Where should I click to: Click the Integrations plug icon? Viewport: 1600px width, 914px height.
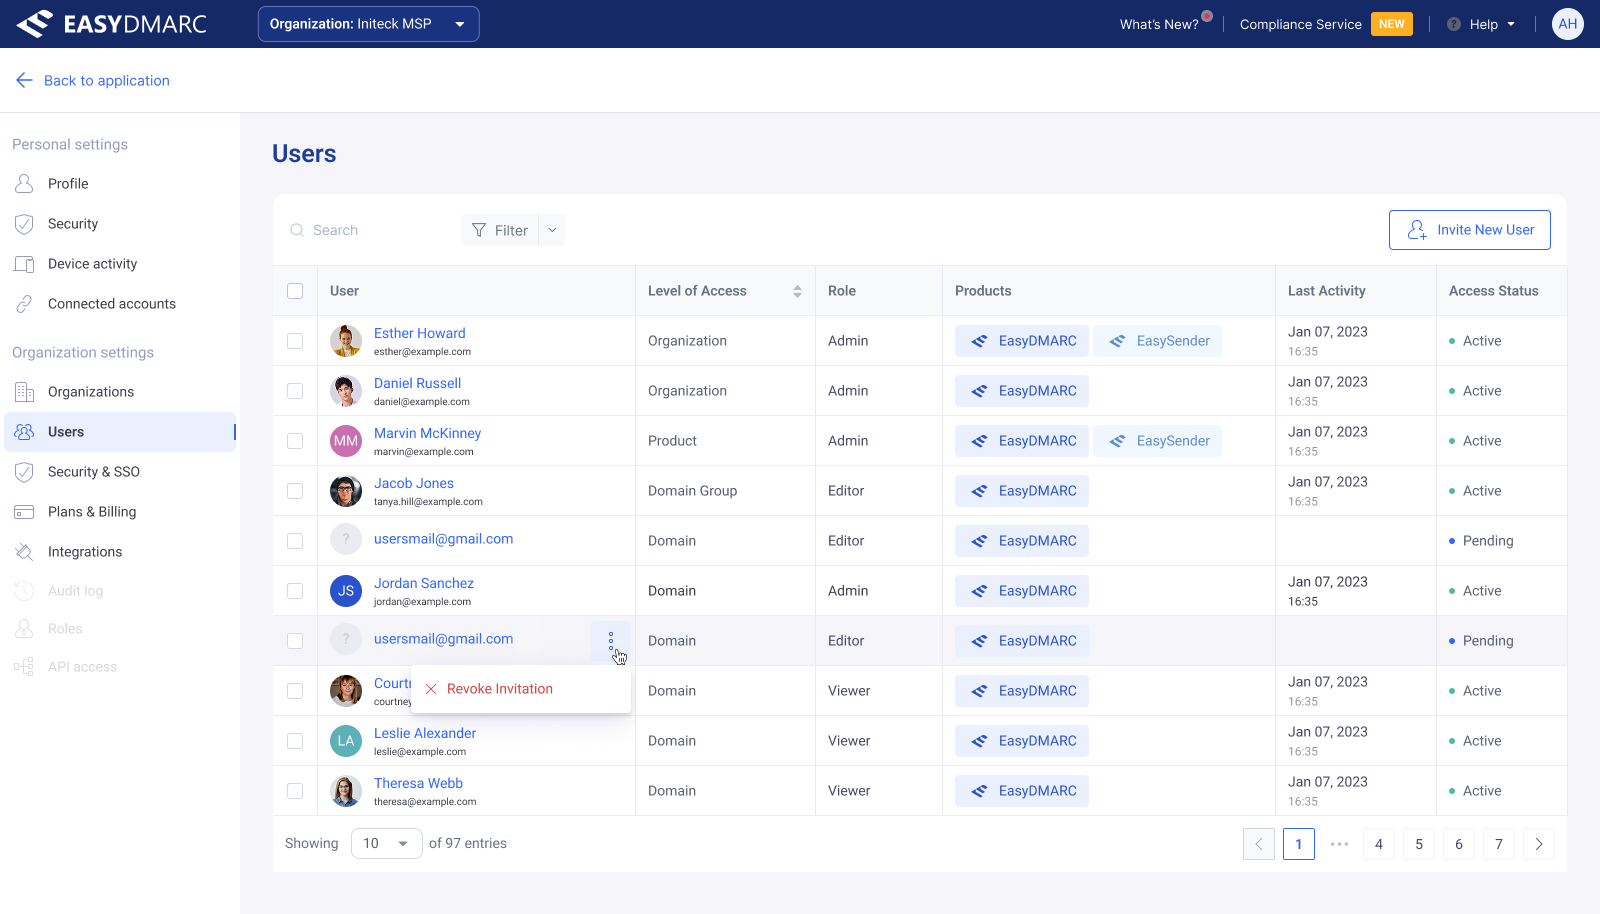pos(24,552)
